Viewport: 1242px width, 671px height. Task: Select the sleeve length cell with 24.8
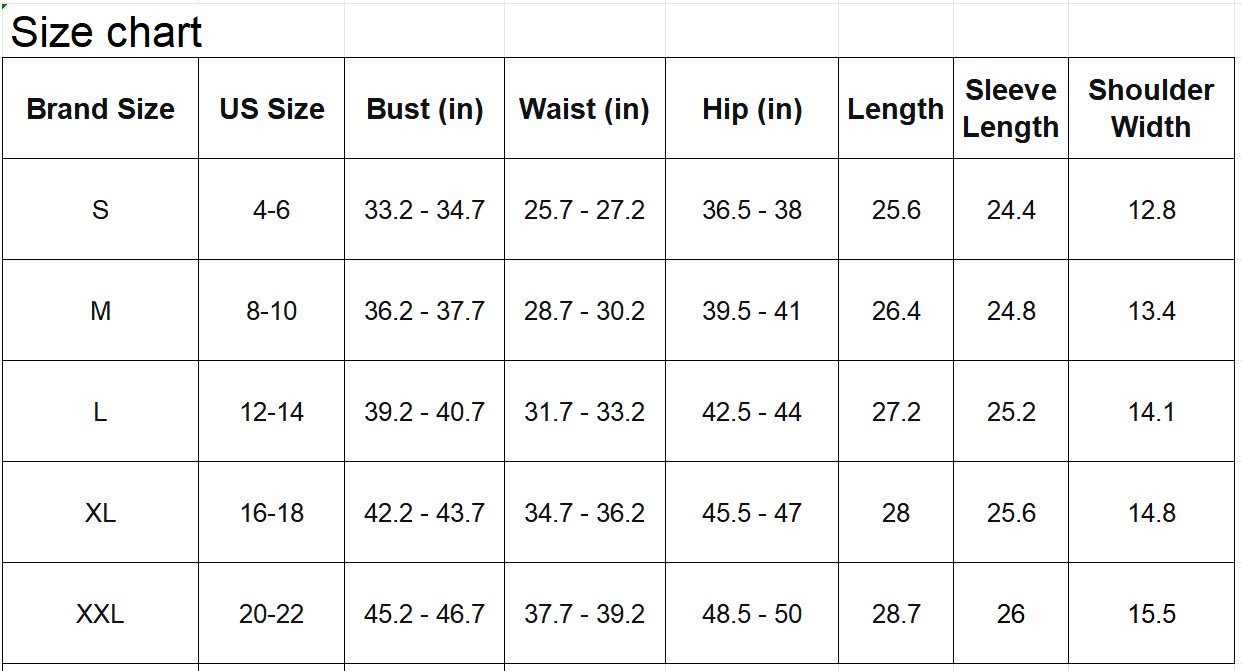[1011, 311]
